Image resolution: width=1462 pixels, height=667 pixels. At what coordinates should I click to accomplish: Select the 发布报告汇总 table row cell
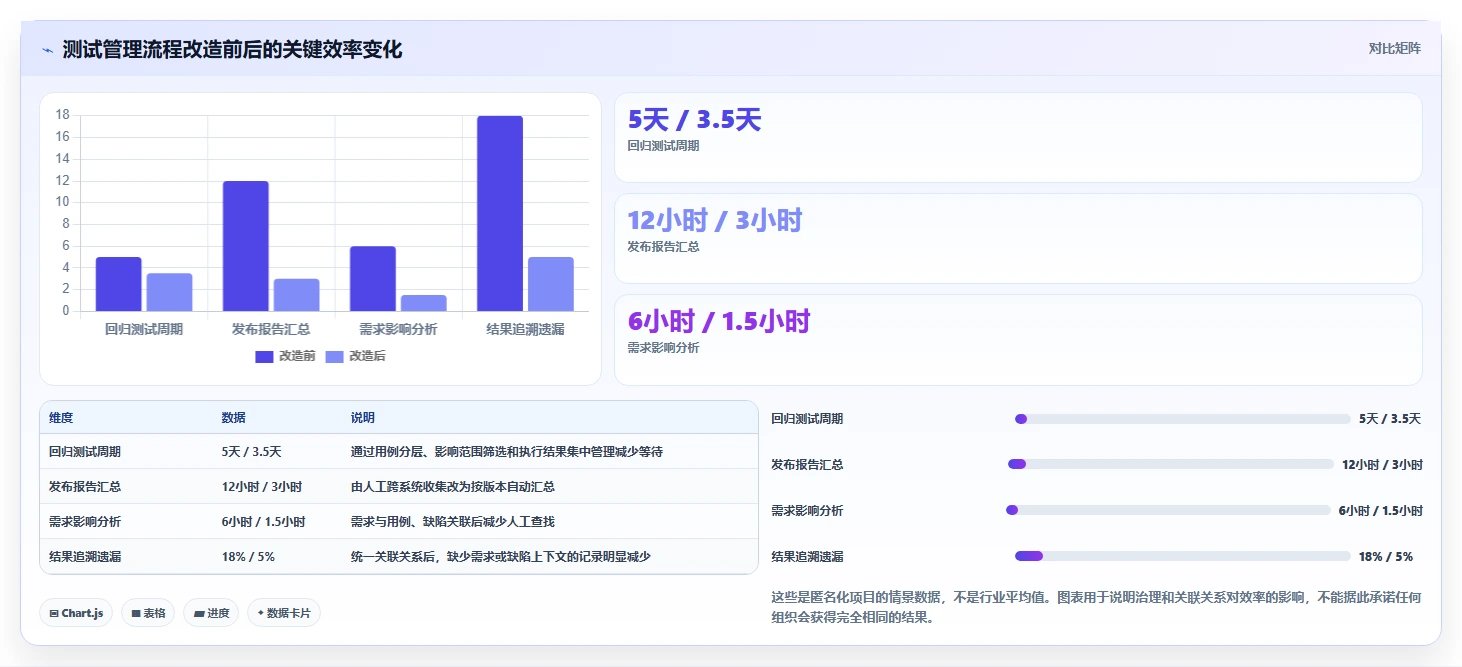(85, 487)
